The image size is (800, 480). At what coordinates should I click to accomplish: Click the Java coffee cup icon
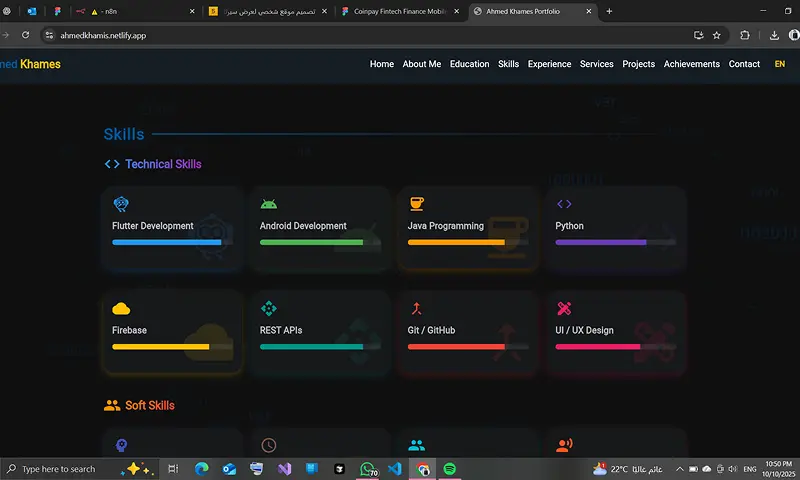coord(416,204)
